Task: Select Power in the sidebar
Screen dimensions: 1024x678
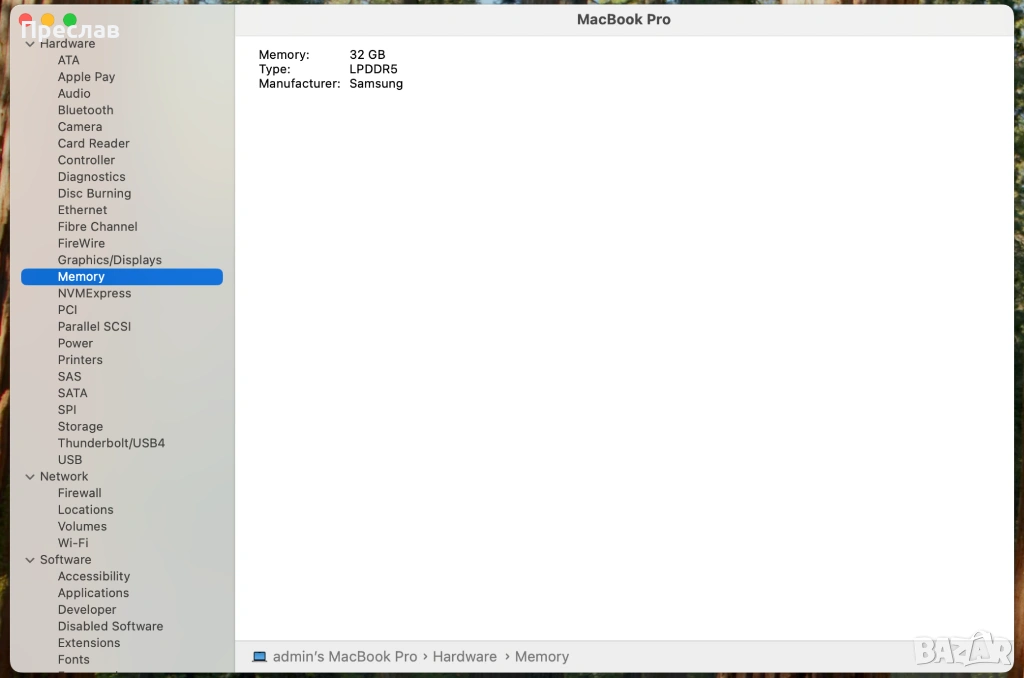Action: [x=75, y=343]
